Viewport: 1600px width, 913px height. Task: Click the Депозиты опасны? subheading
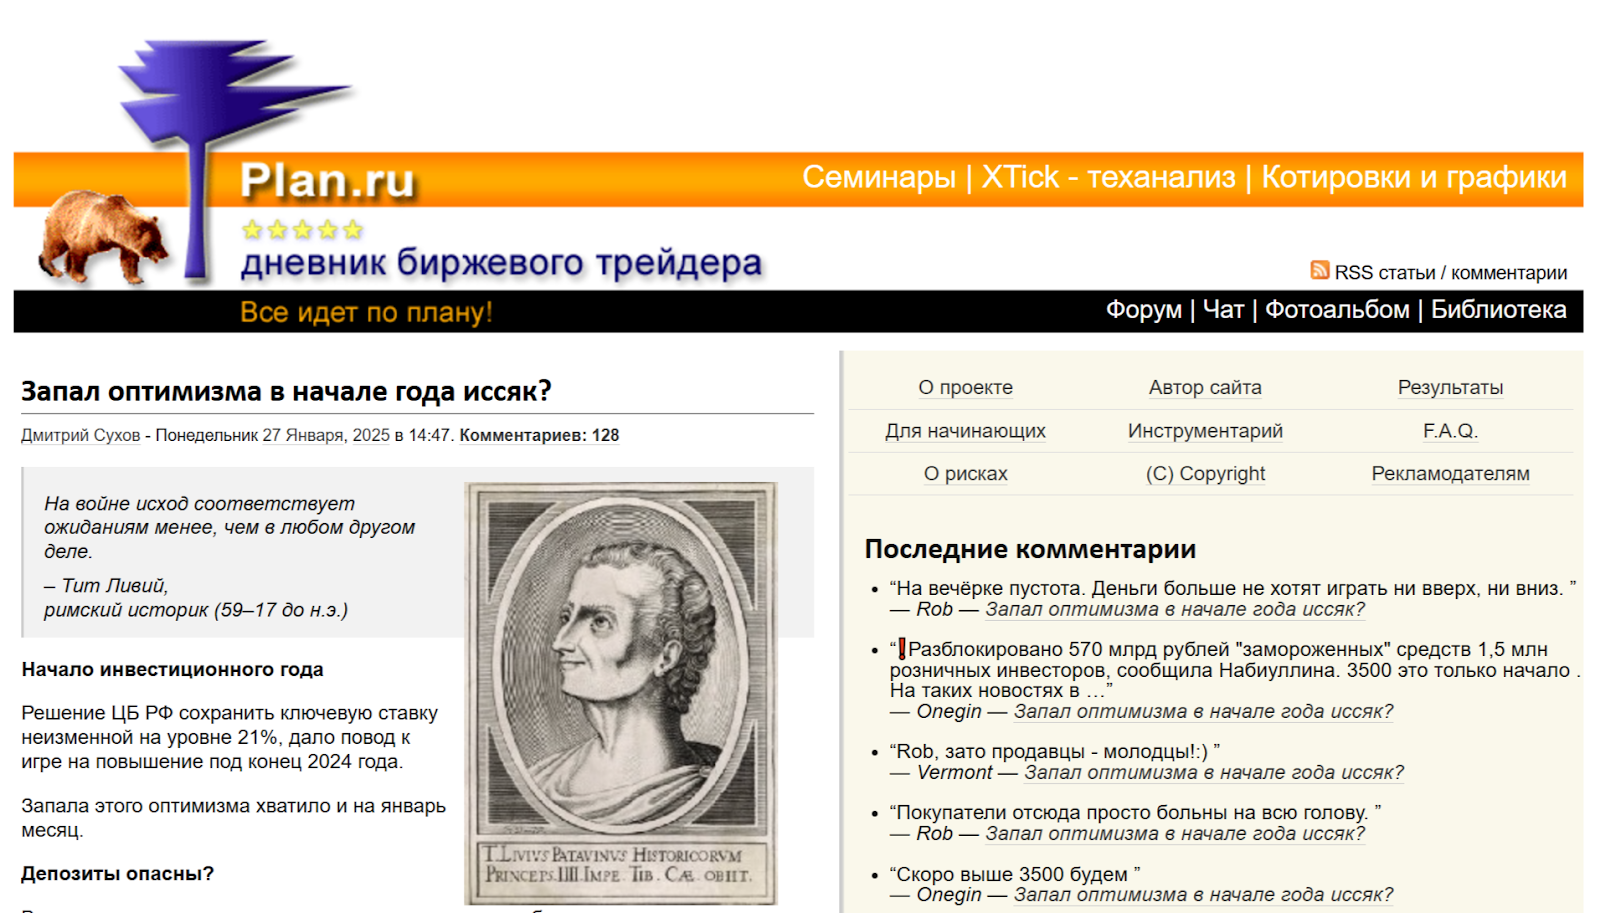pos(117,873)
